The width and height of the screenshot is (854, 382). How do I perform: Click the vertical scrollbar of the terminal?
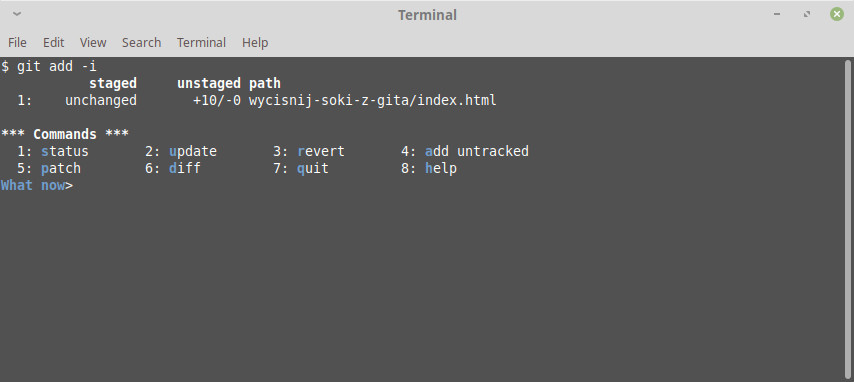(850, 219)
